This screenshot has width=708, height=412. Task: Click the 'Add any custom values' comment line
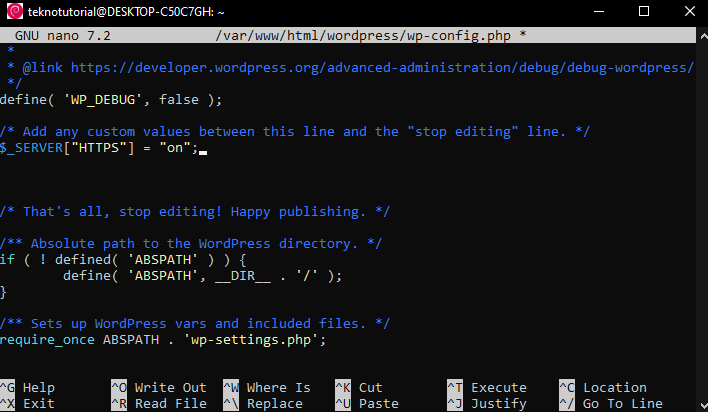(x=295, y=132)
